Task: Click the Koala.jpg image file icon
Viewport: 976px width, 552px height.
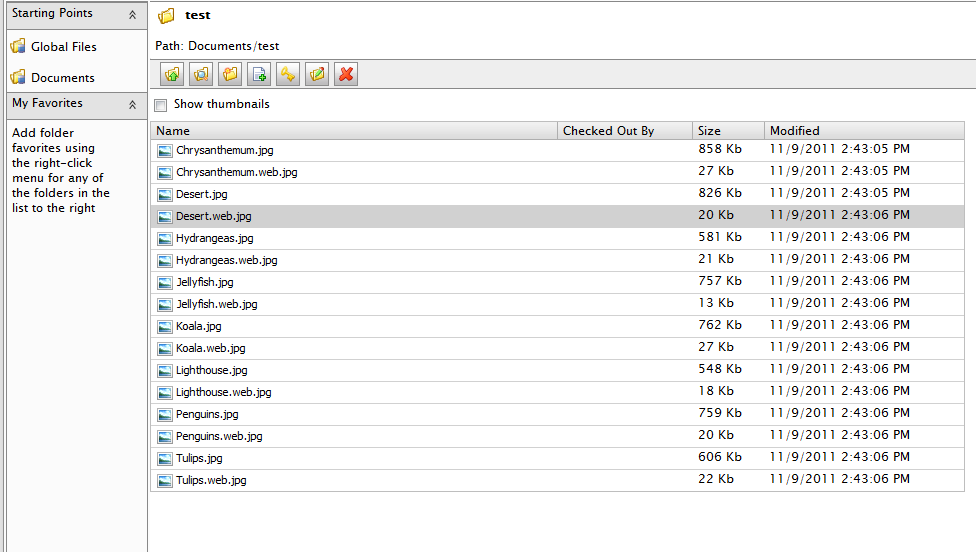Action: pos(165,326)
